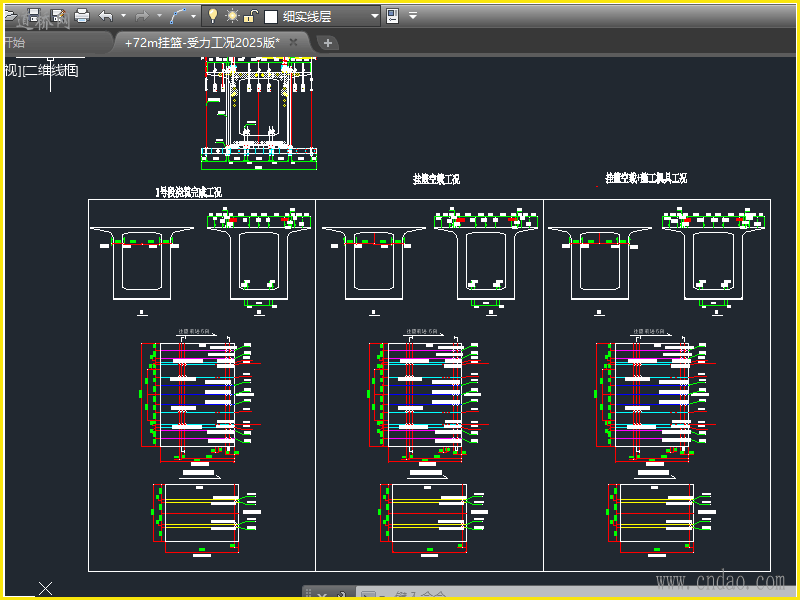Click the 二维线框 visual style label
Screen dimensions: 800x600
52,70
